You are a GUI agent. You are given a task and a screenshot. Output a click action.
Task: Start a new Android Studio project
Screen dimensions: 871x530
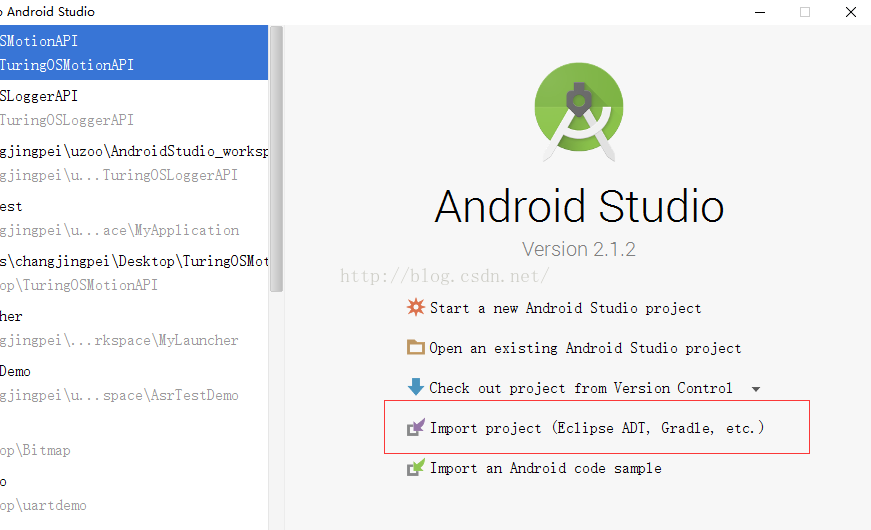click(x=565, y=308)
